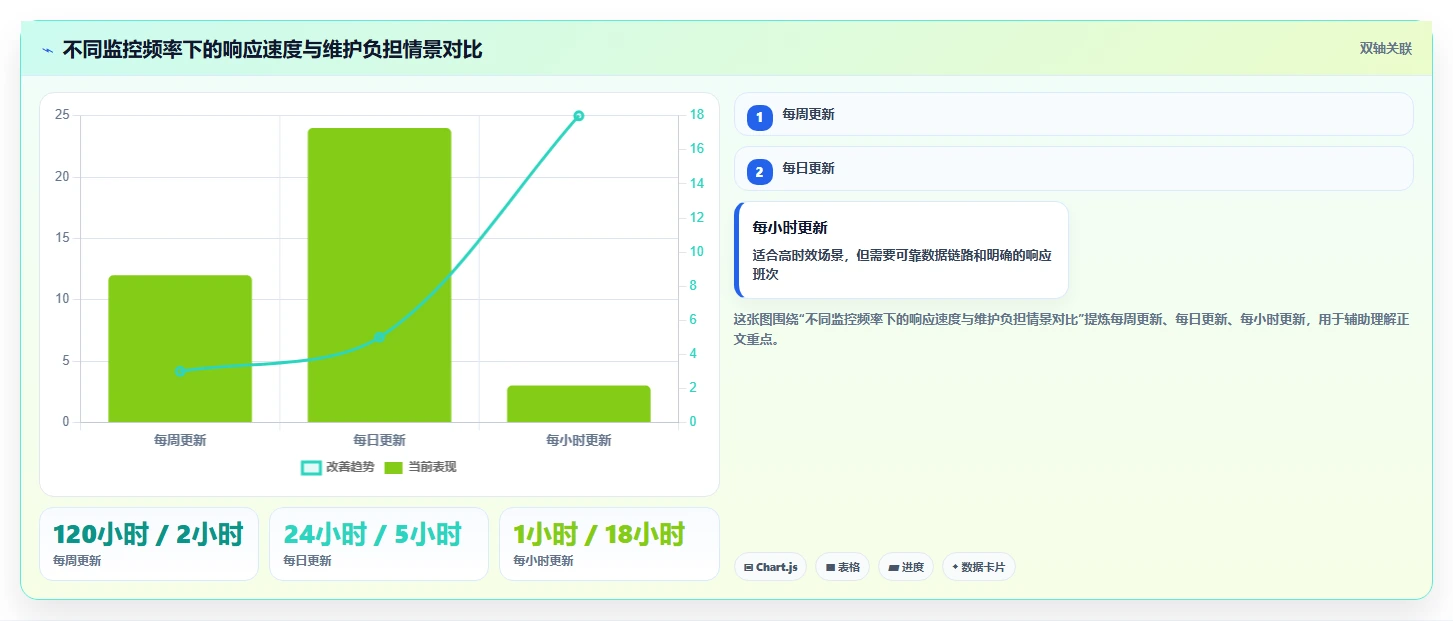This screenshot has height=621, width=1453.
Task: Click the chart title heading text
Action: (272, 49)
